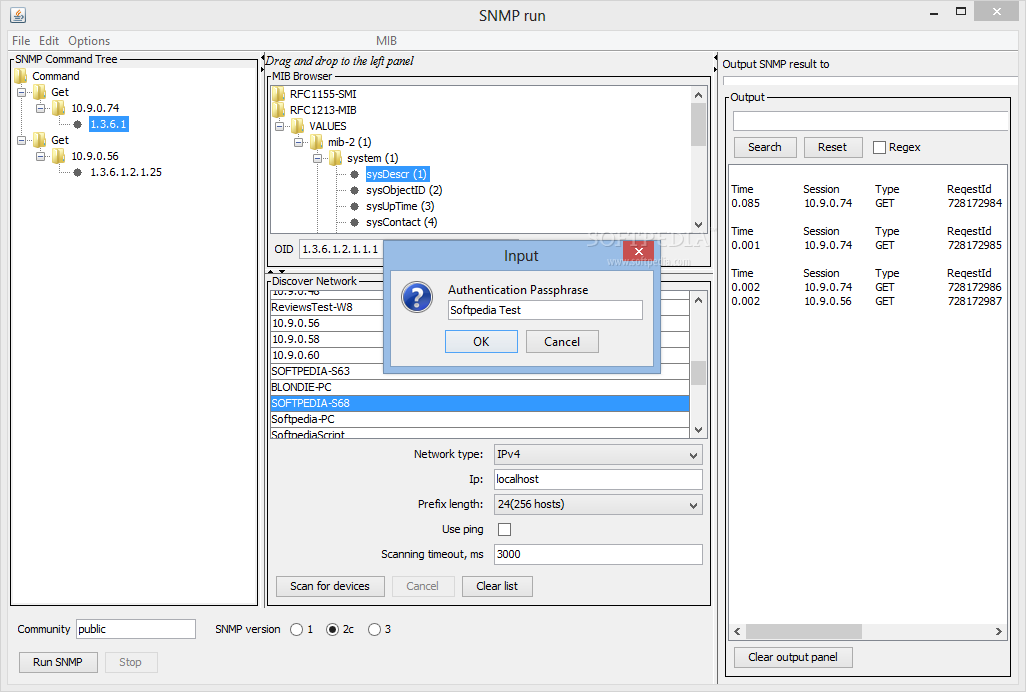Collapse the system (1) node
Screen dimensions: 1026x692
tap(317, 158)
